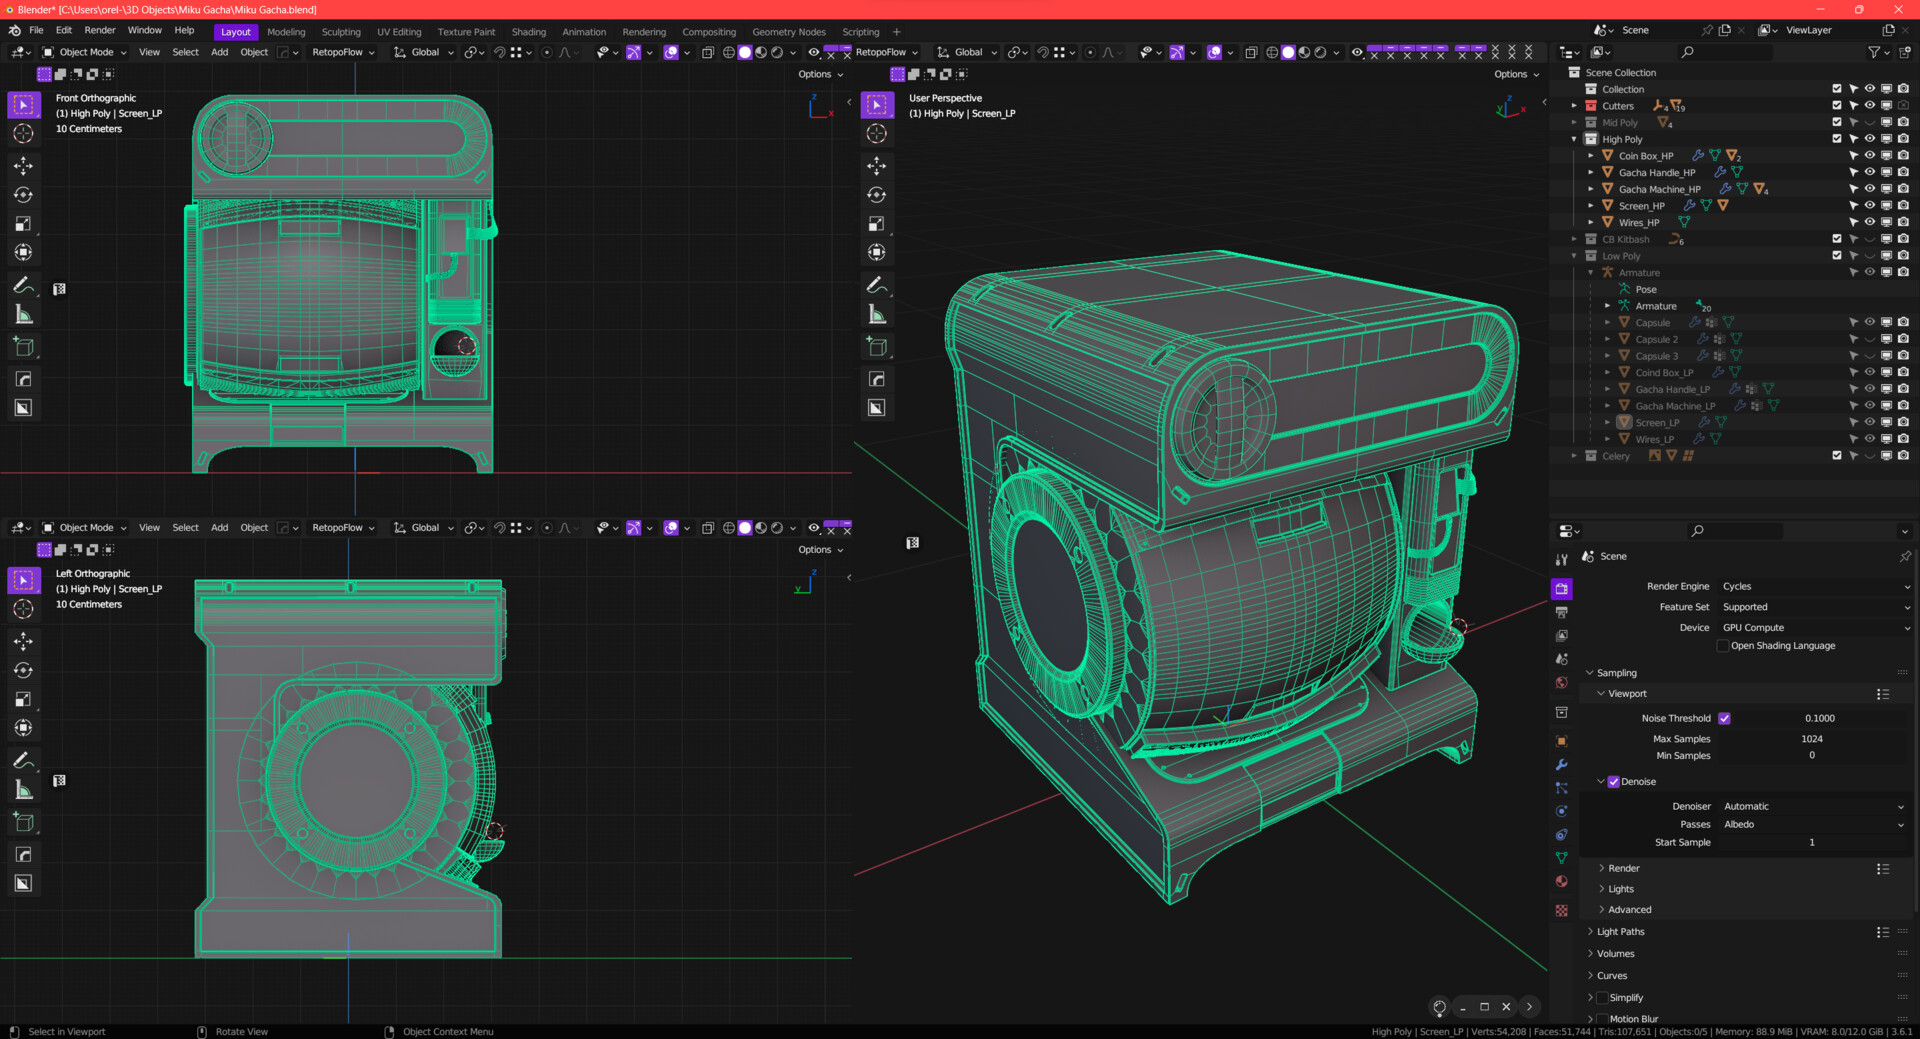Select the Annotate tool in perspective viewport

coord(877,286)
